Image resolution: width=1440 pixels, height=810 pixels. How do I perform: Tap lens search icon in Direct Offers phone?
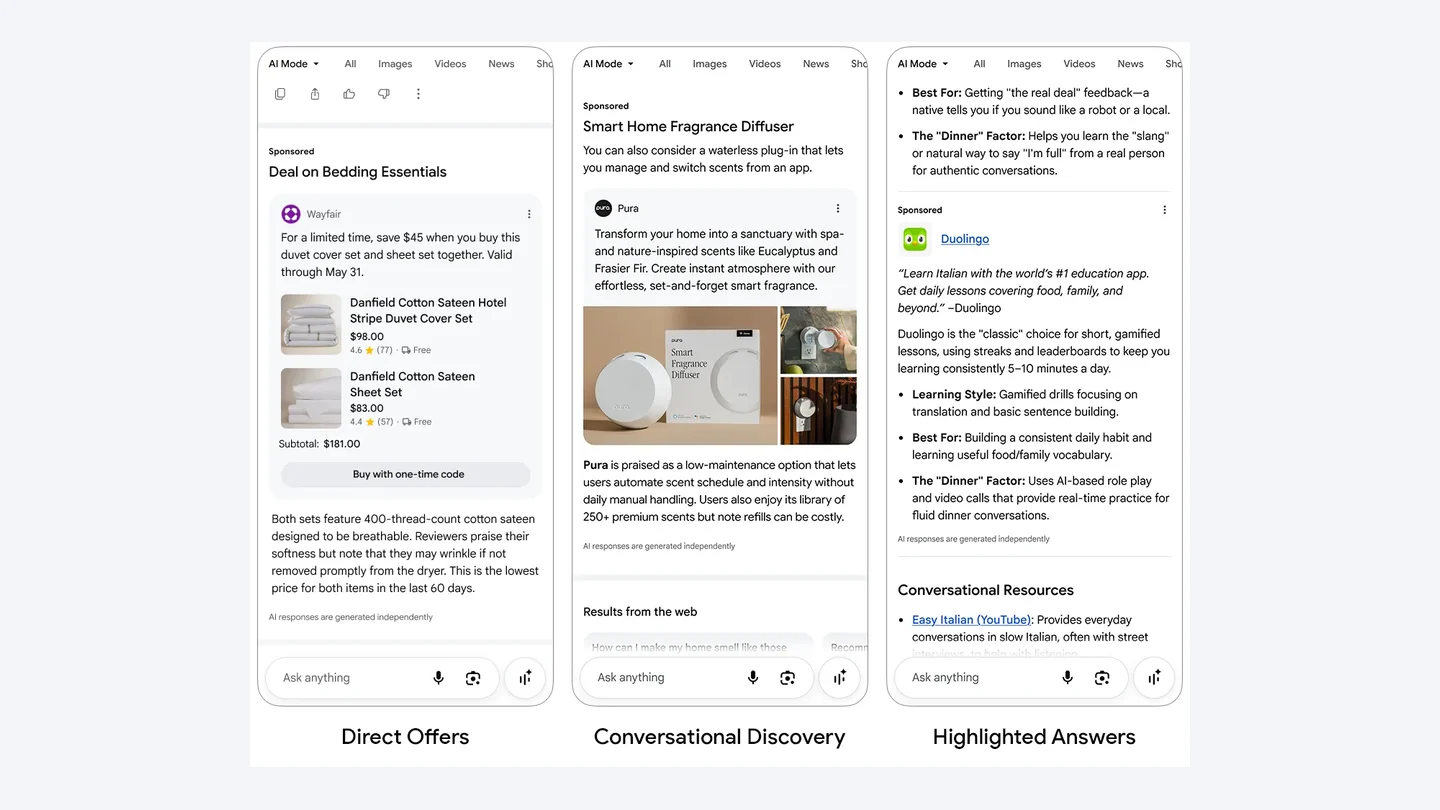pyautogui.click(x=473, y=678)
